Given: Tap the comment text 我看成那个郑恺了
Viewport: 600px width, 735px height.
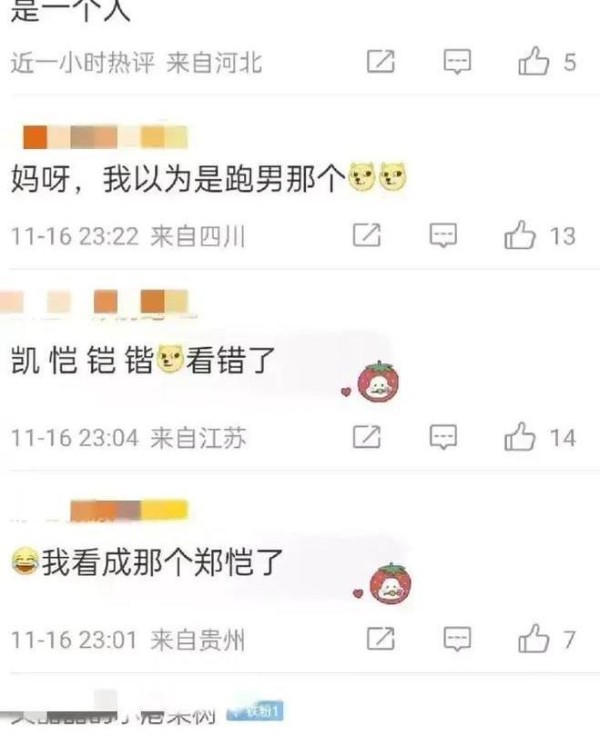Looking at the screenshot, I should 162,562.
